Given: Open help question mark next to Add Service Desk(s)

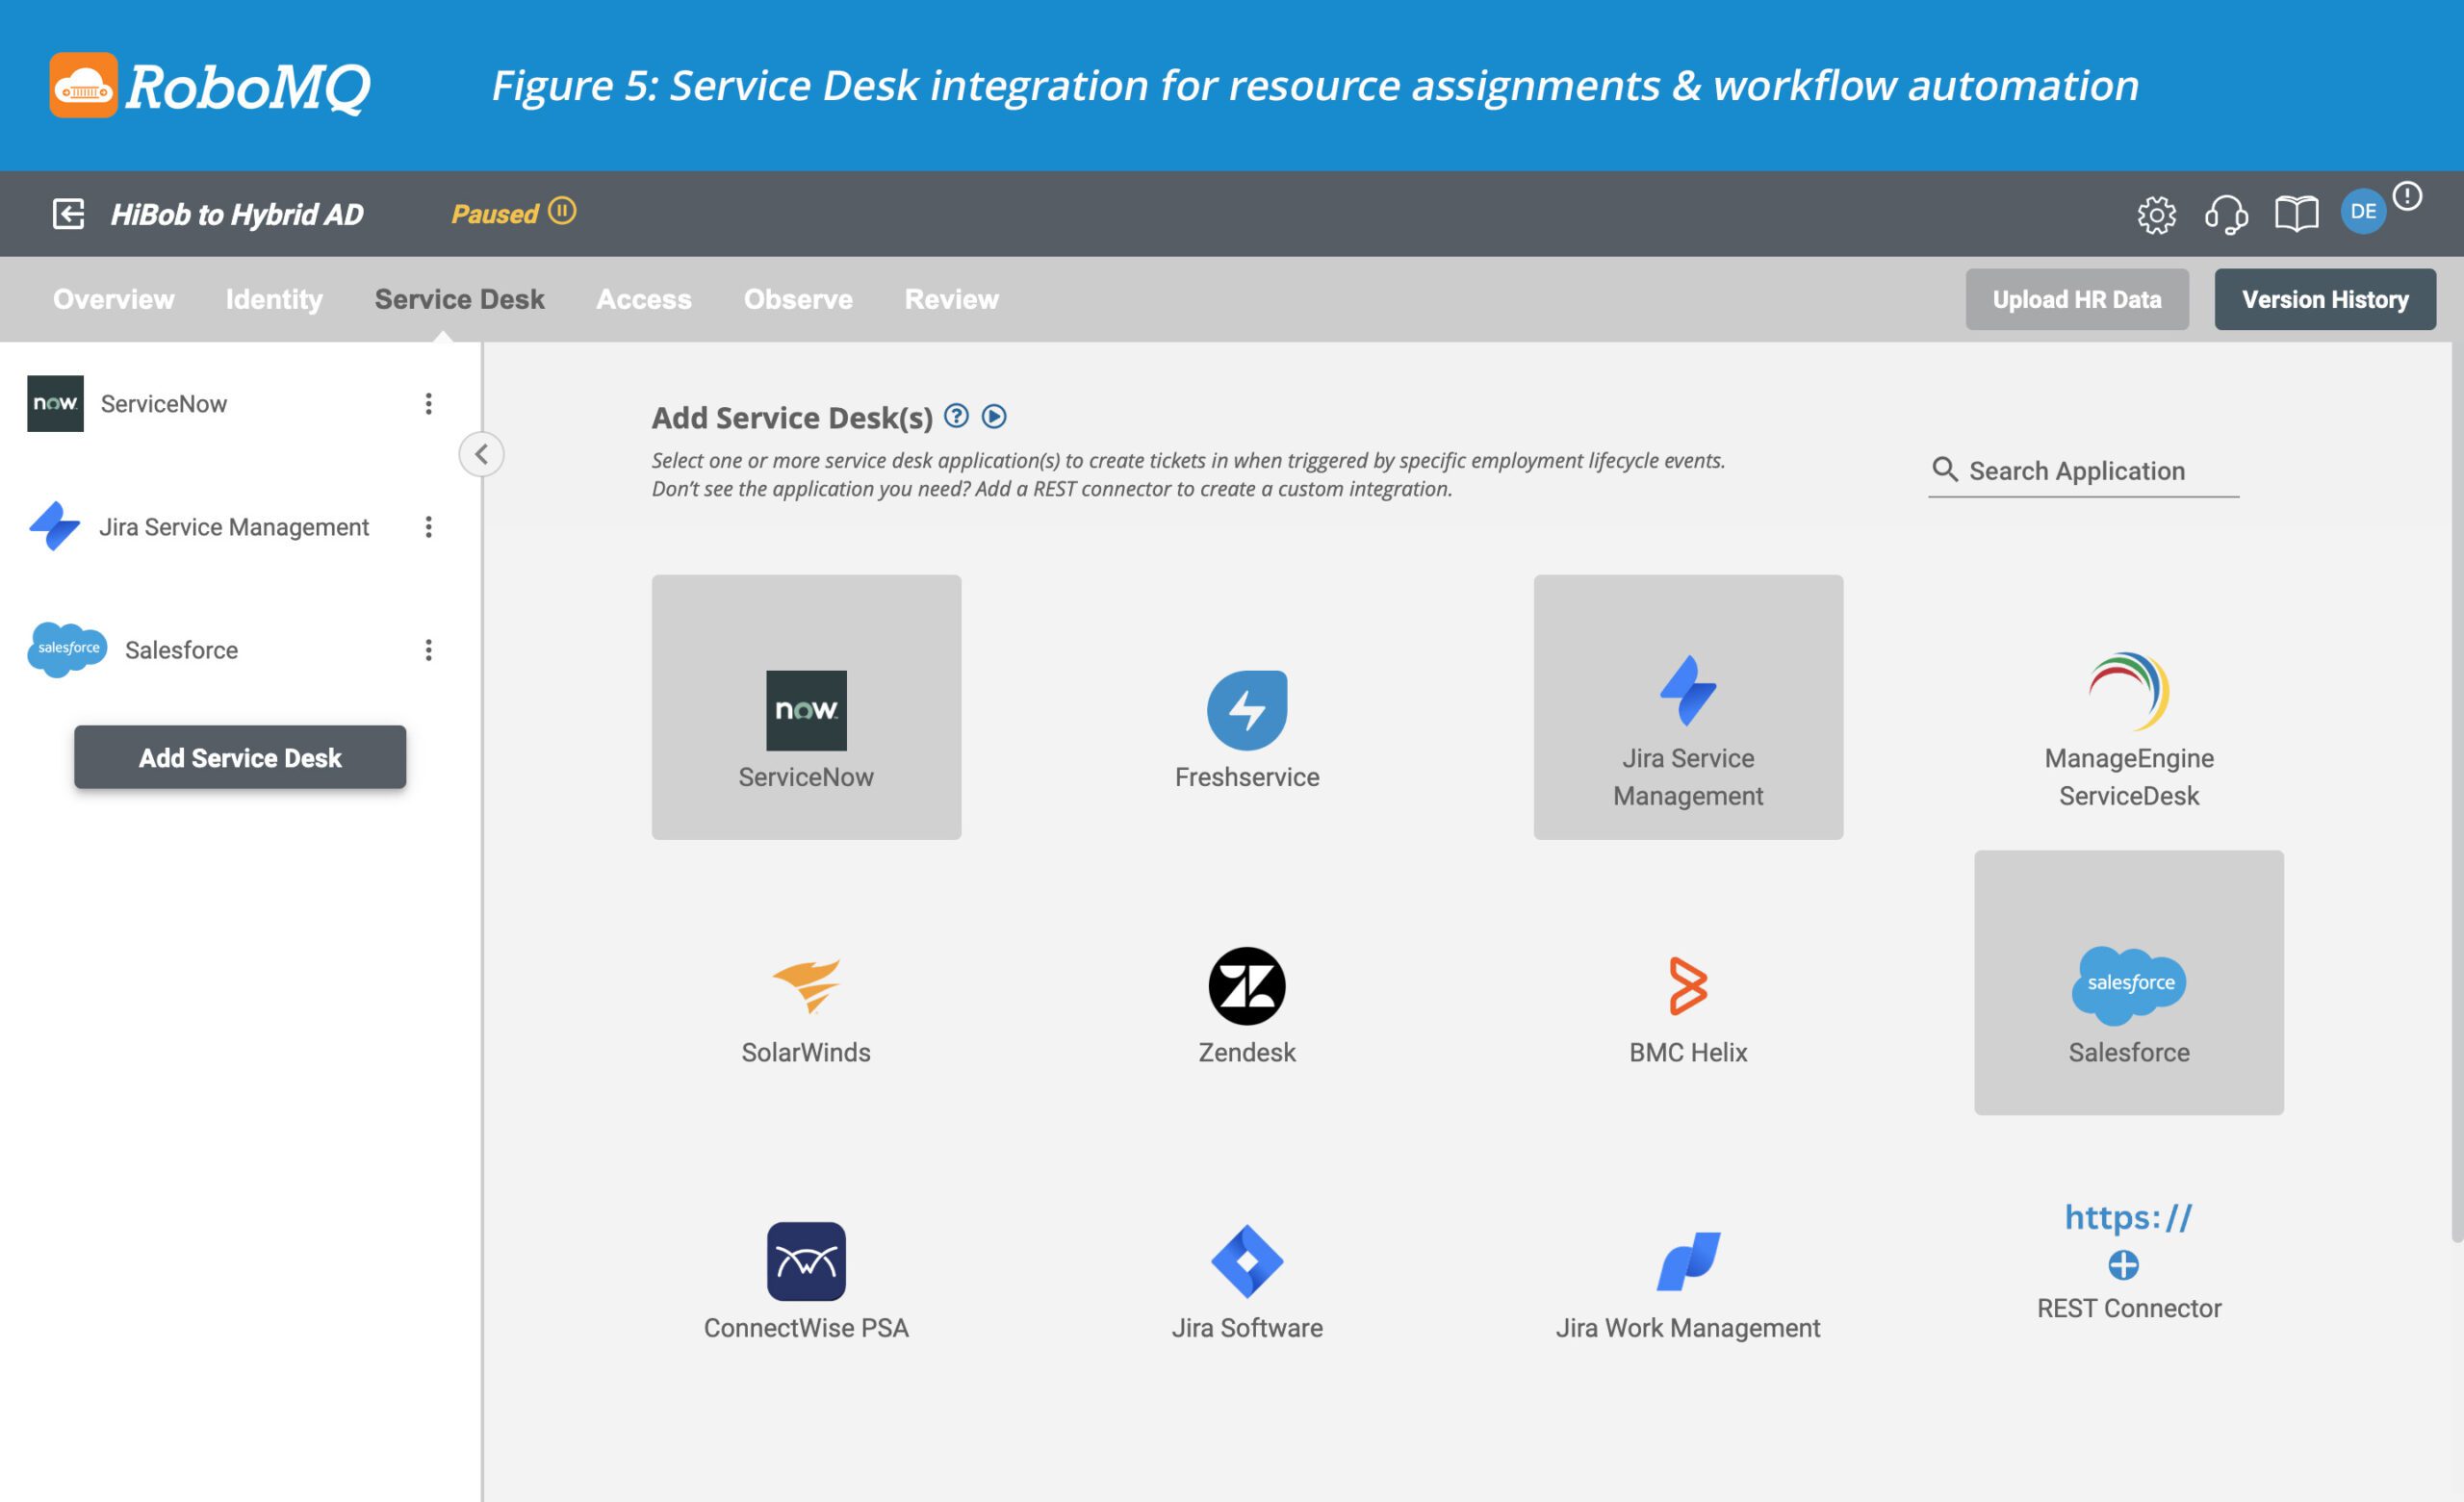Looking at the screenshot, I should 956,416.
